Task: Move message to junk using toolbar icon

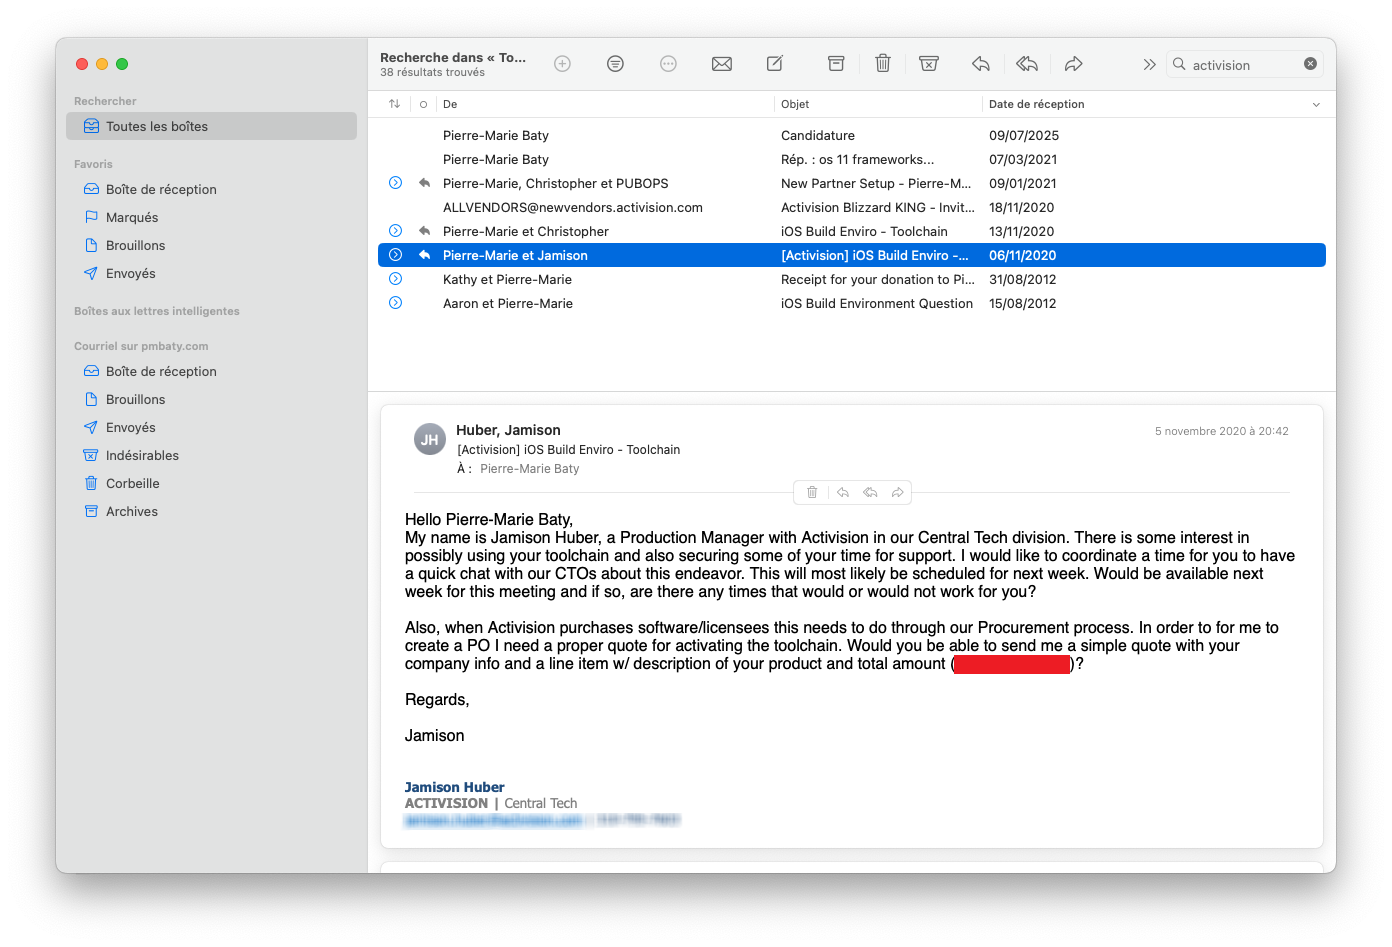Action: click(x=929, y=64)
